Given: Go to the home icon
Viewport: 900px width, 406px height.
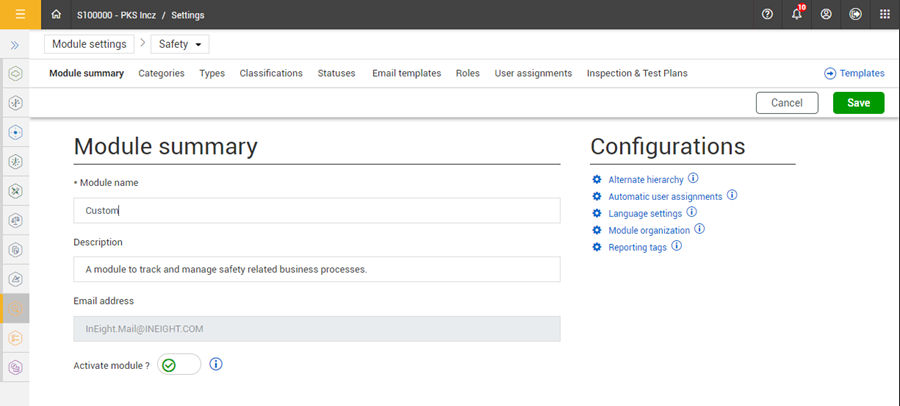Looking at the screenshot, I should [56, 14].
